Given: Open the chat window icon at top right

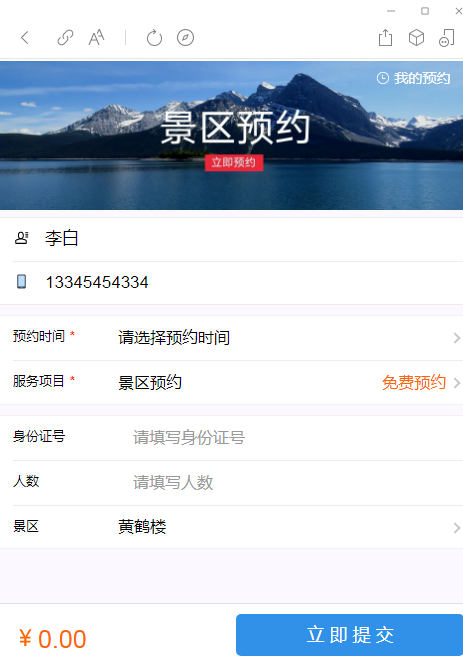Looking at the screenshot, I should 447,38.
